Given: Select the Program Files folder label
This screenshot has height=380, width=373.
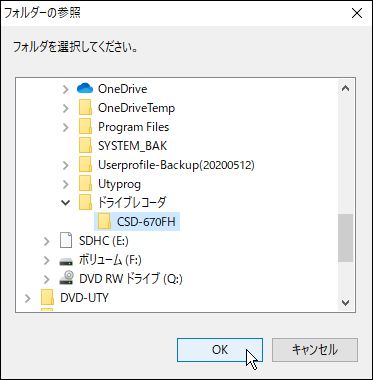Looking at the screenshot, I should tap(133, 127).
